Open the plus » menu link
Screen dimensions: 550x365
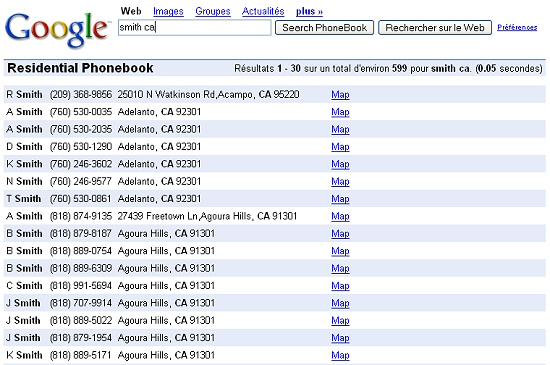[309, 11]
